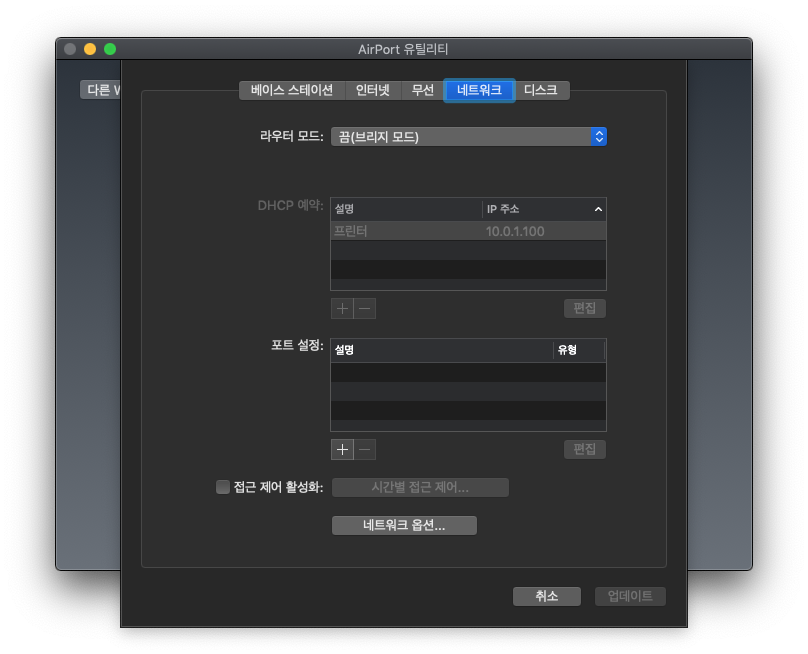Click the 네트워크 tab

point(479,90)
